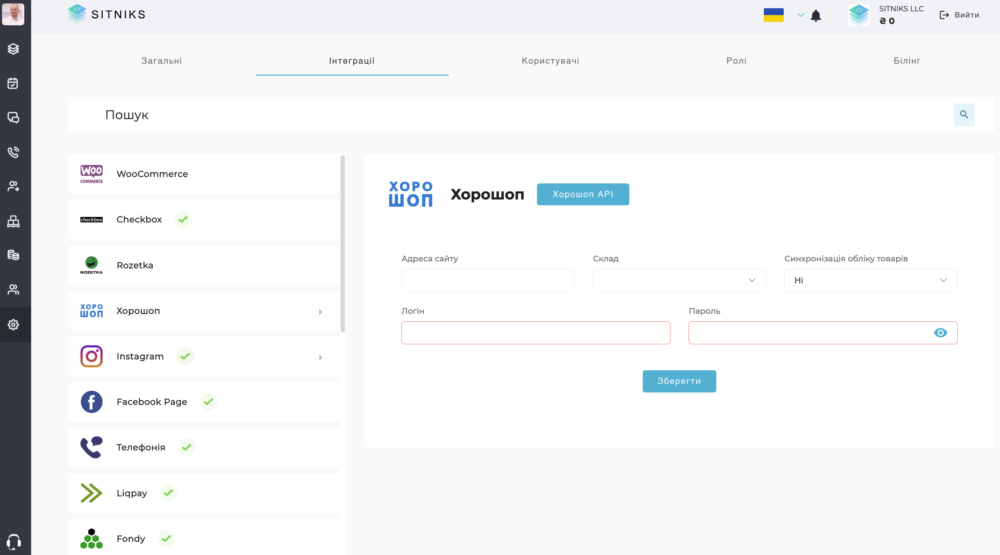Select Instagram integration
Image resolution: width=1000 pixels, height=555 pixels.
point(203,356)
